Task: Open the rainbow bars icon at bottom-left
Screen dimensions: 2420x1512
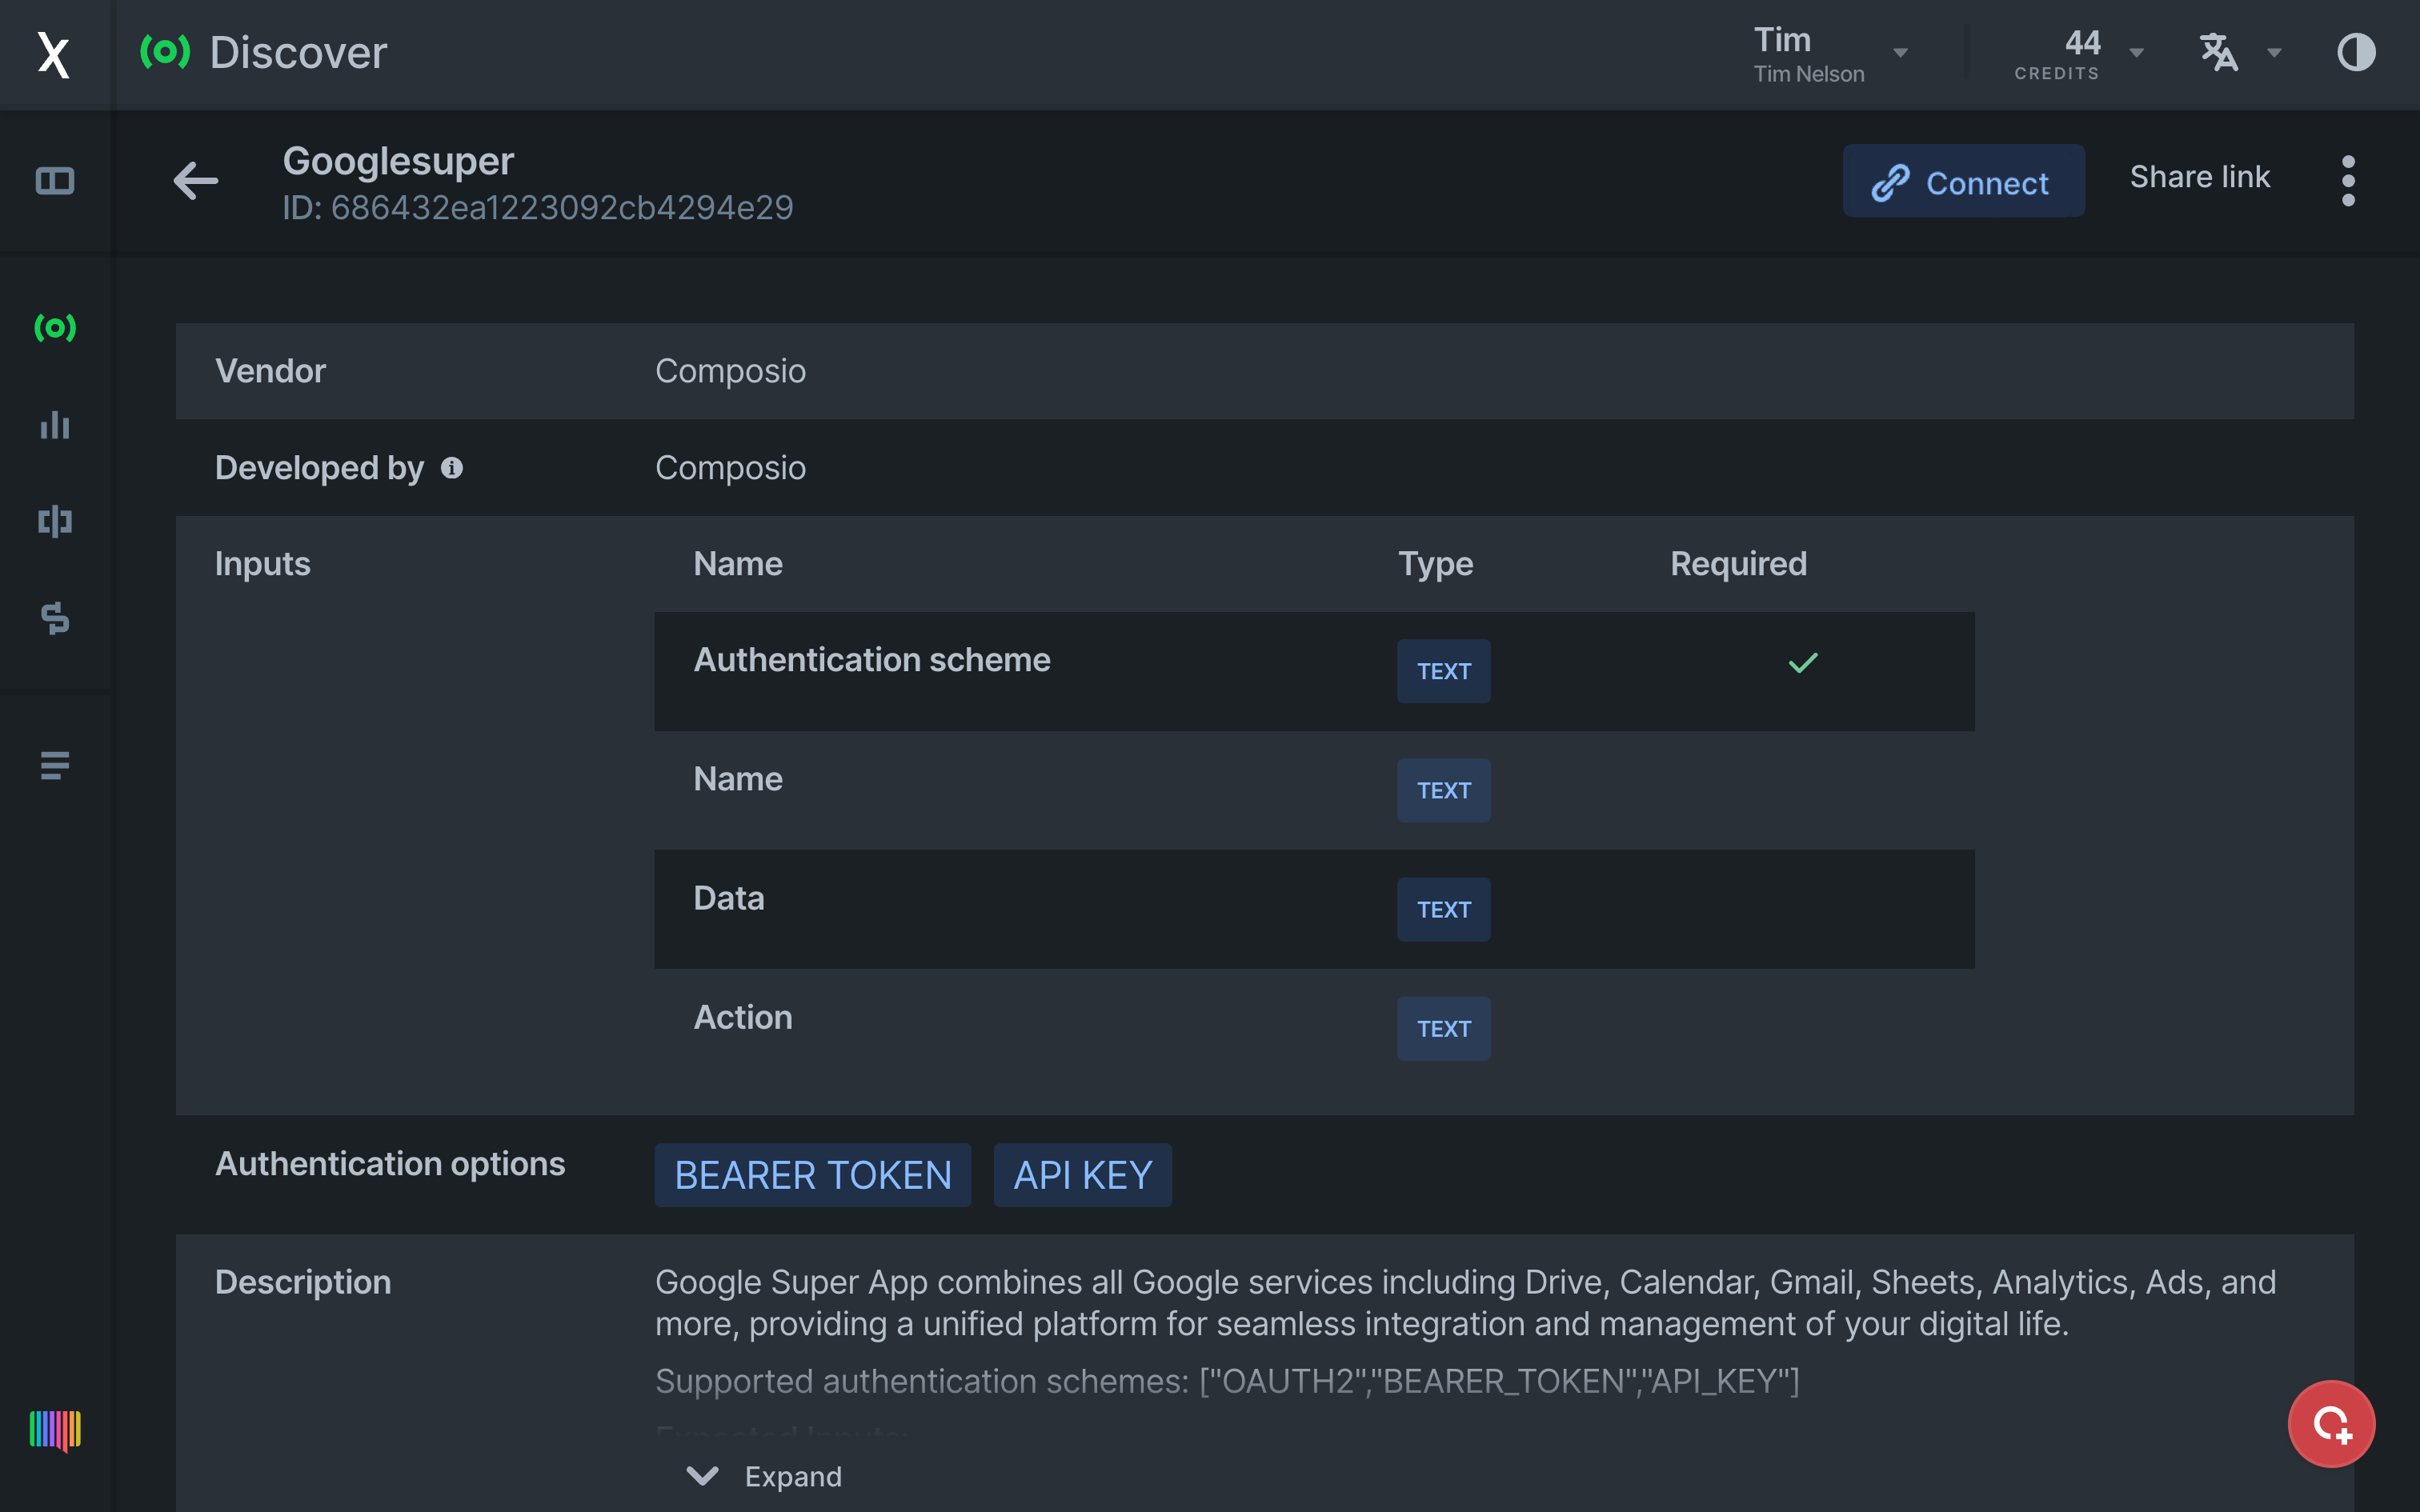Action: (x=55, y=1432)
